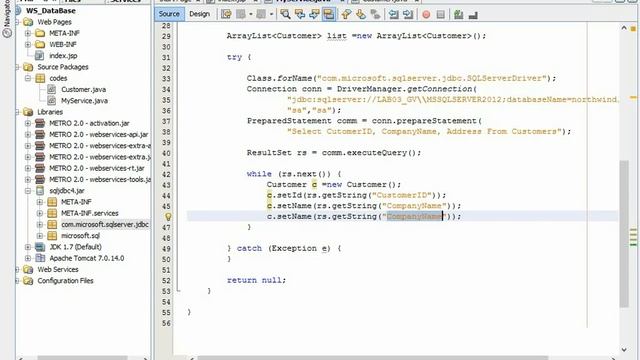Select Configuration Files node
640x360 pixels.
click(x=65, y=281)
